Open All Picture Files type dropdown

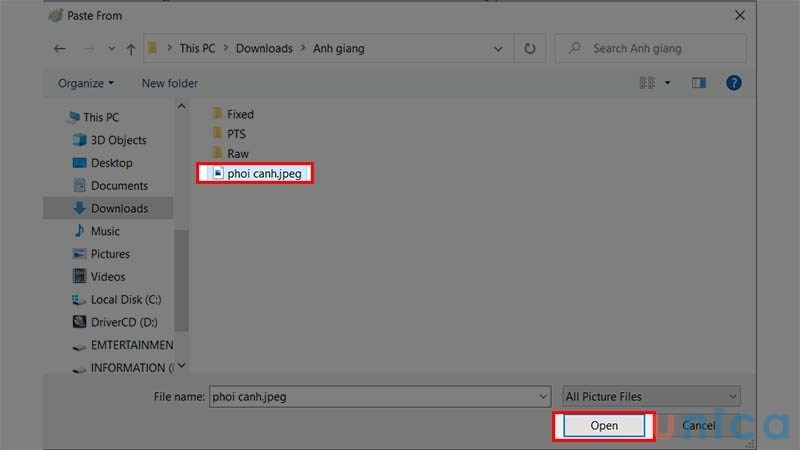click(x=652, y=396)
